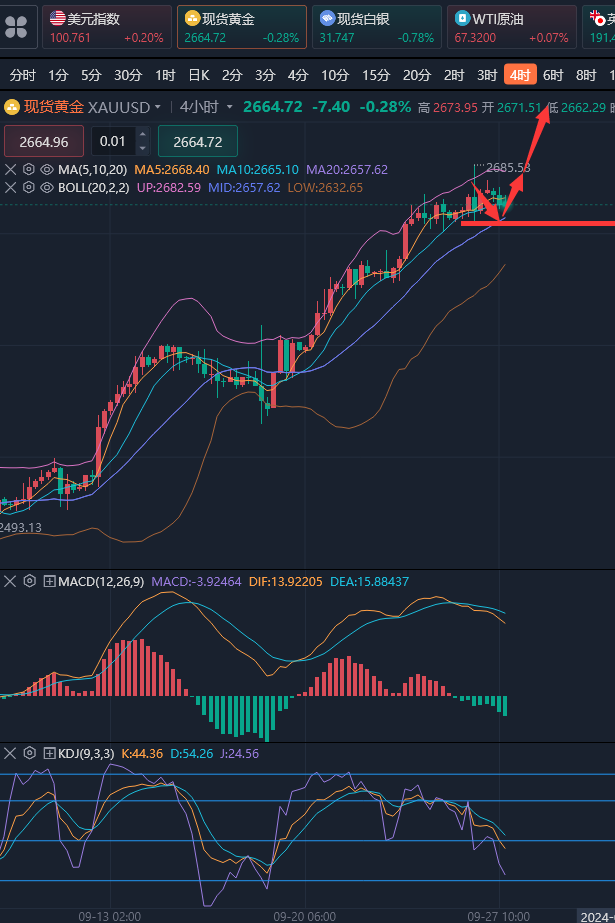Open settings gear for BOLL(20,2,2) indicator
615x923 pixels.
28,188
